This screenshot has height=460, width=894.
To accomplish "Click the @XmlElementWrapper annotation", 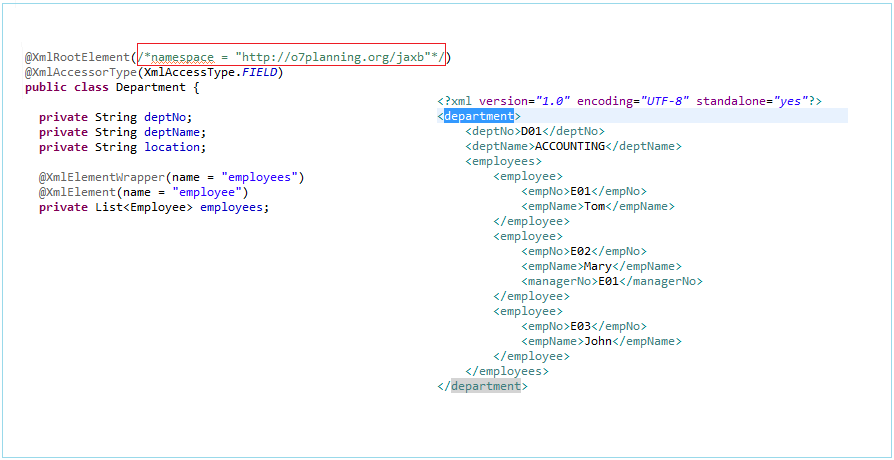I will 102,177.
